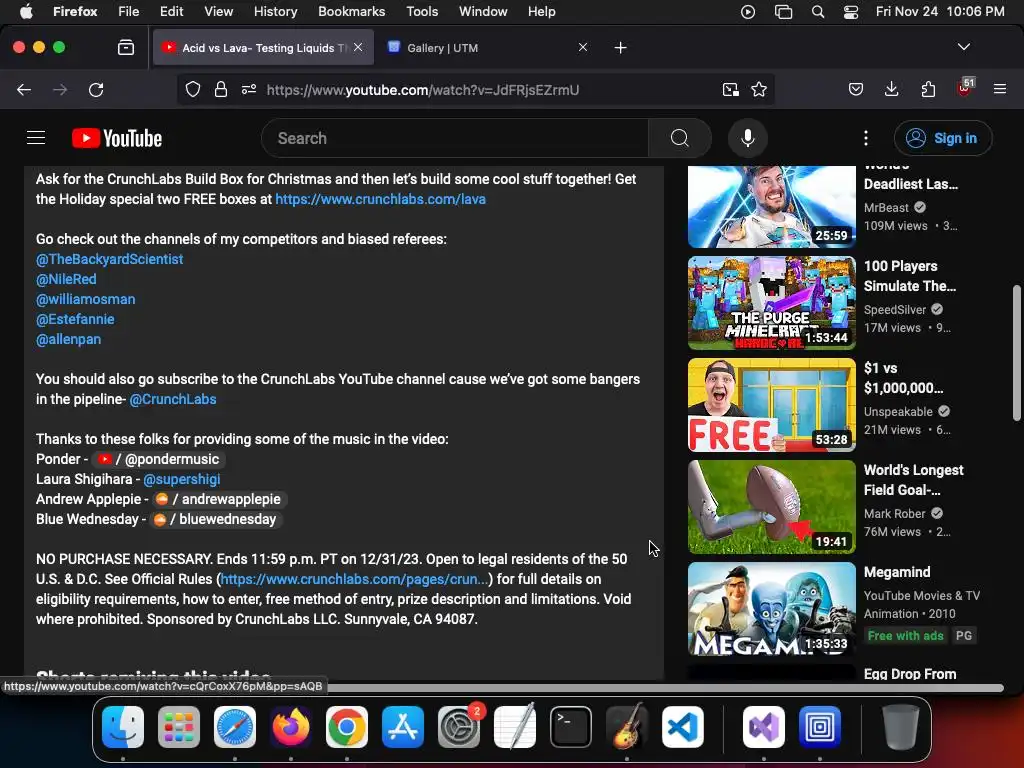This screenshot has height=768, width=1024.
Task: Reload the current page
Action: coord(96,89)
